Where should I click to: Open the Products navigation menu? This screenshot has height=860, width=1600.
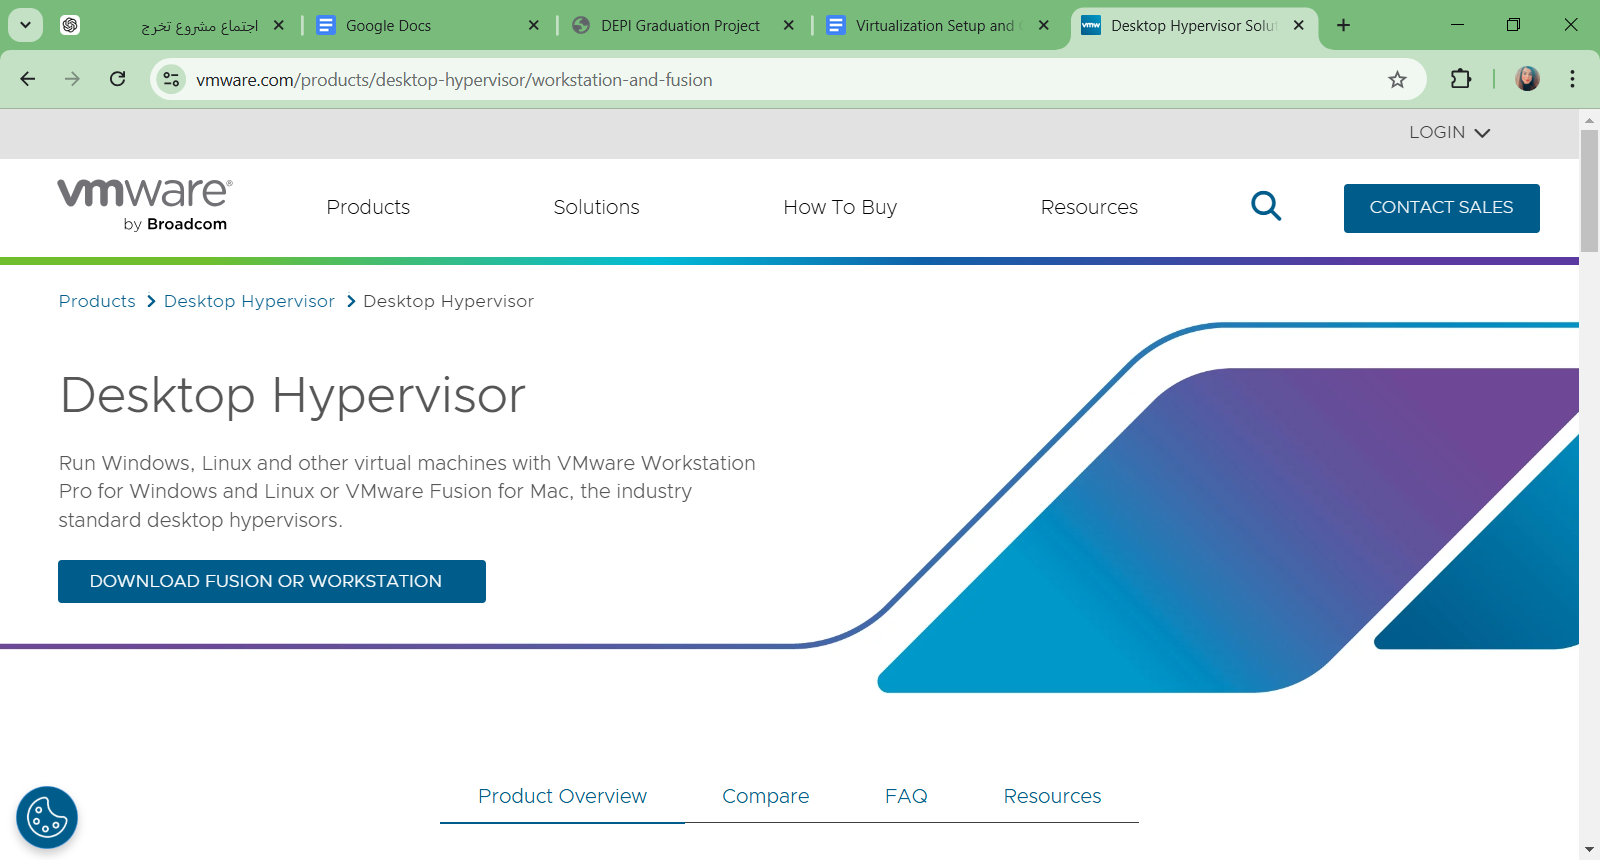pos(368,207)
